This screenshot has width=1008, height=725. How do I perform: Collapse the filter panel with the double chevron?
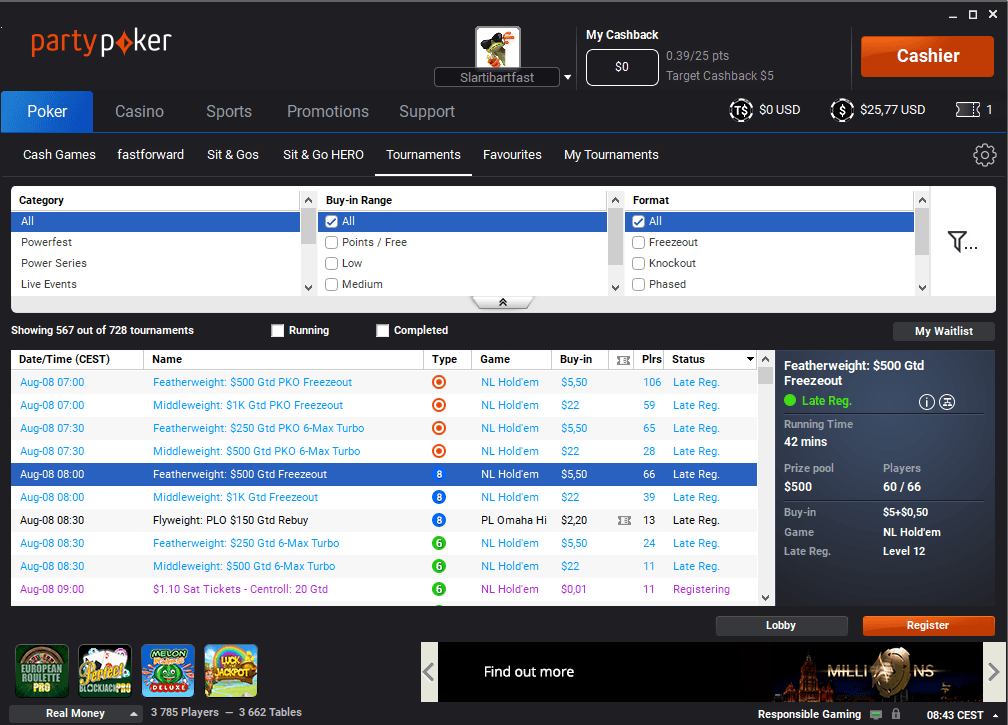point(503,302)
